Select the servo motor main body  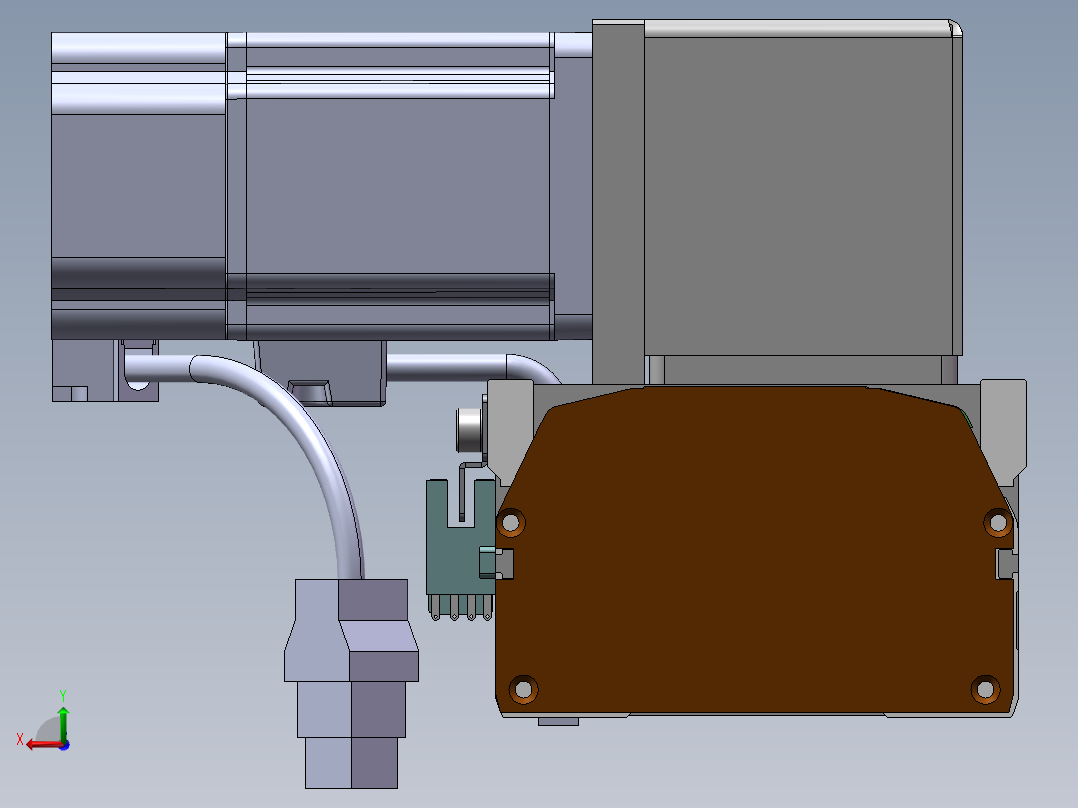(397, 186)
